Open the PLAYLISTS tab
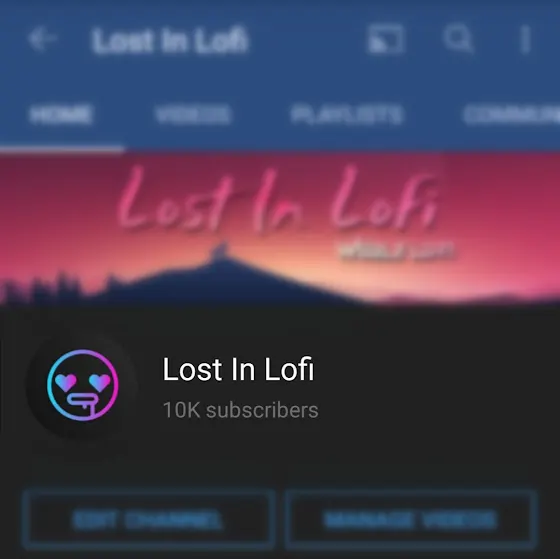The image size is (560, 559). pos(347,115)
